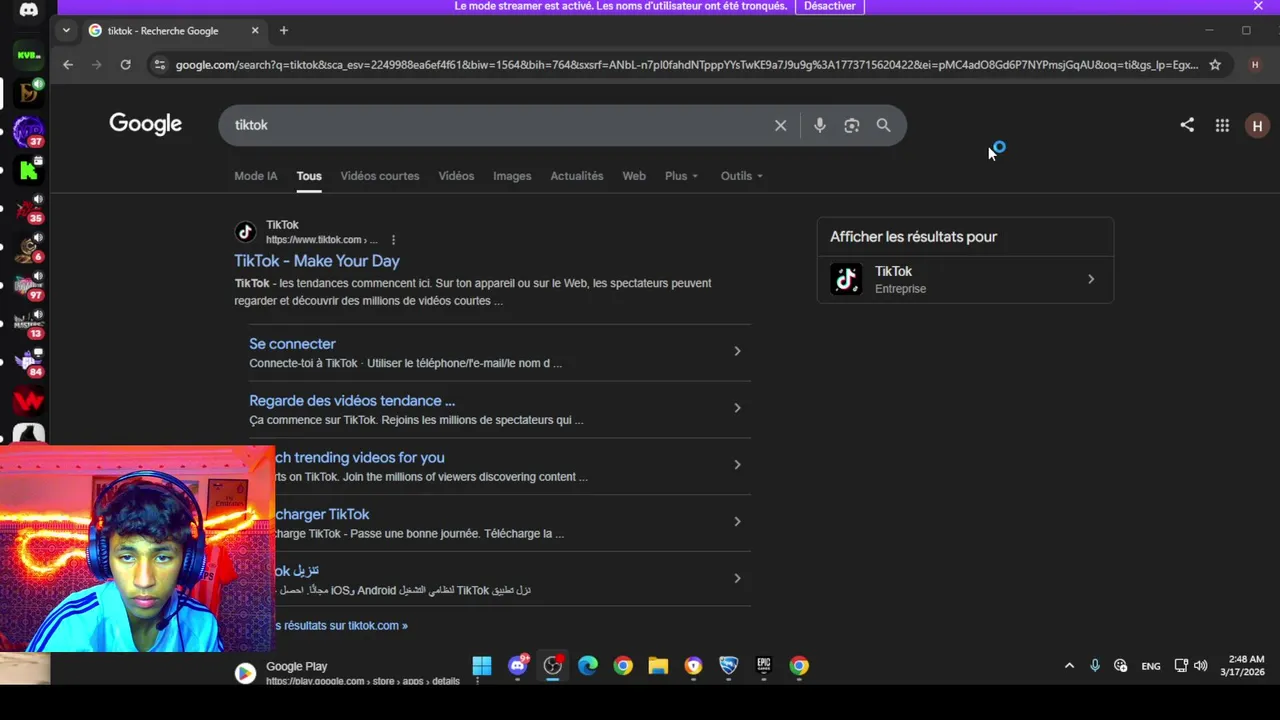The height and width of the screenshot is (720, 1280).
Task: Open Chrome tab search dropdown
Action: click(66, 30)
